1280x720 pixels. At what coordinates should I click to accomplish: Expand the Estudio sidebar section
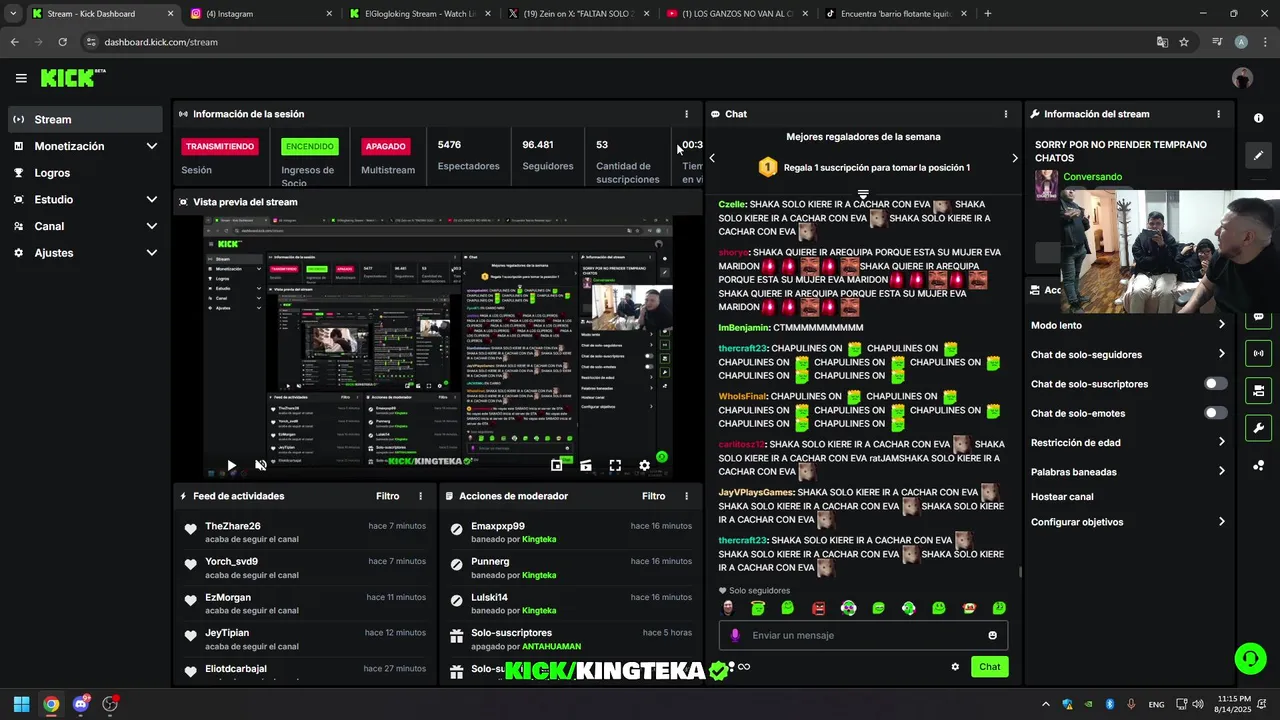click(x=85, y=199)
